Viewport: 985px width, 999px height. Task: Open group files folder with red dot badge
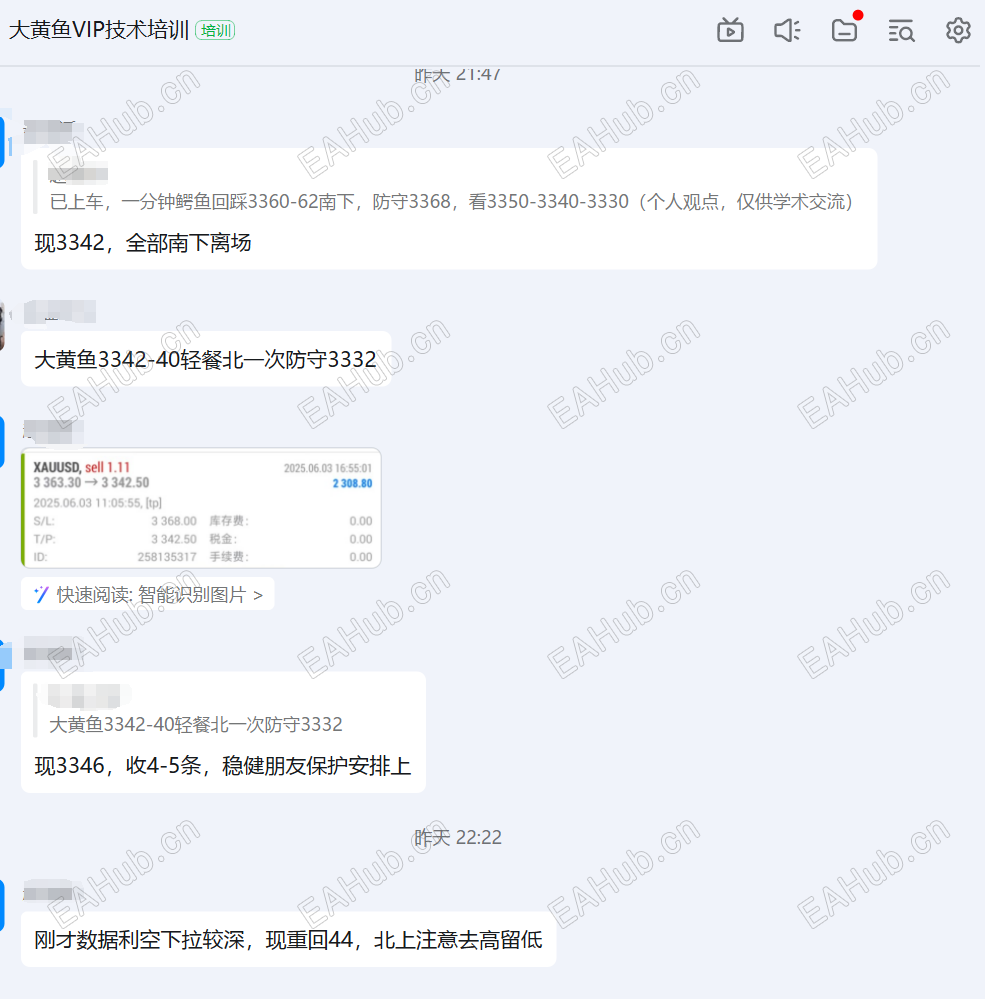point(844,30)
